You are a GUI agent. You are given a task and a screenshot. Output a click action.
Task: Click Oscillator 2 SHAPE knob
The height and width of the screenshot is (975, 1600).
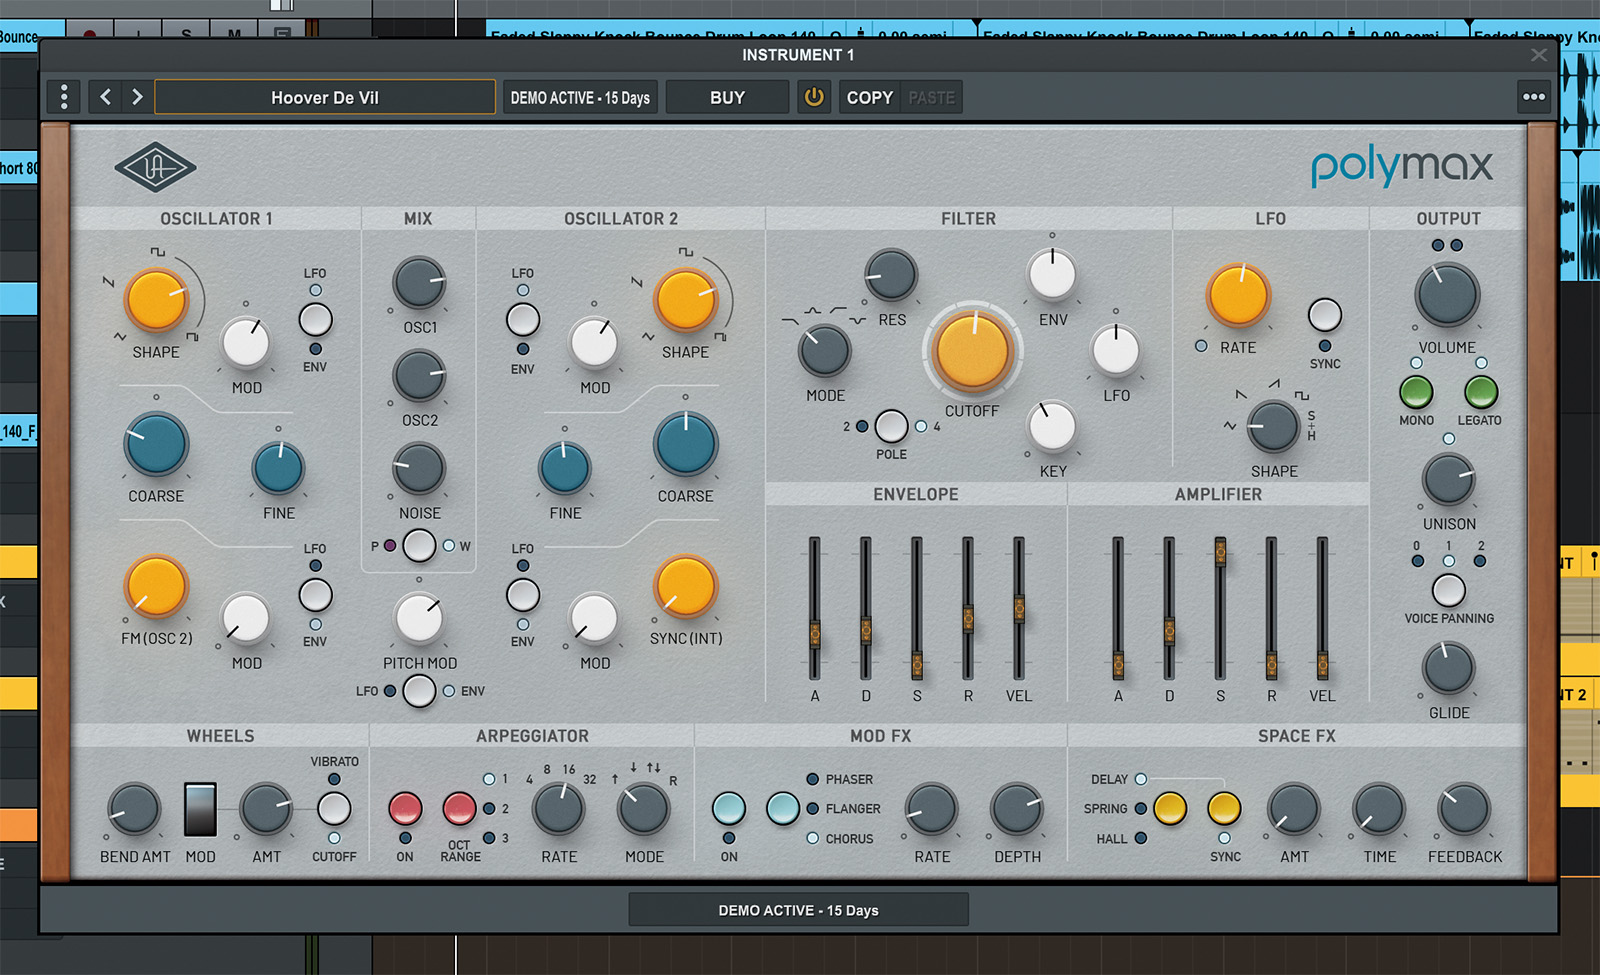685,299
